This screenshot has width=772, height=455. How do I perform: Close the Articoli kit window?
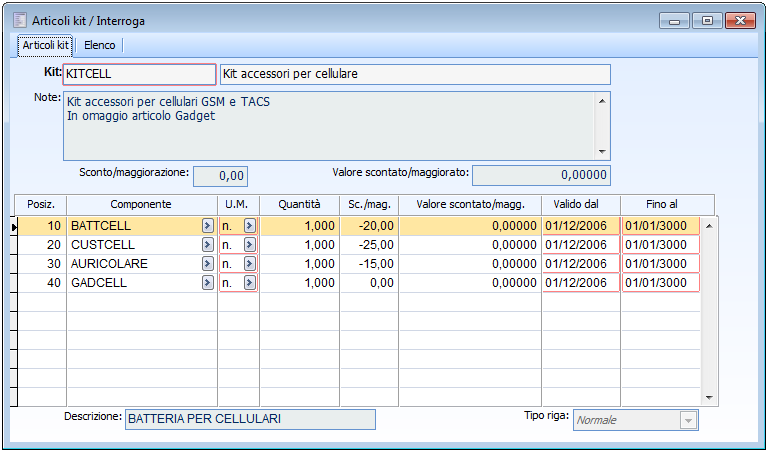point(740,21)
